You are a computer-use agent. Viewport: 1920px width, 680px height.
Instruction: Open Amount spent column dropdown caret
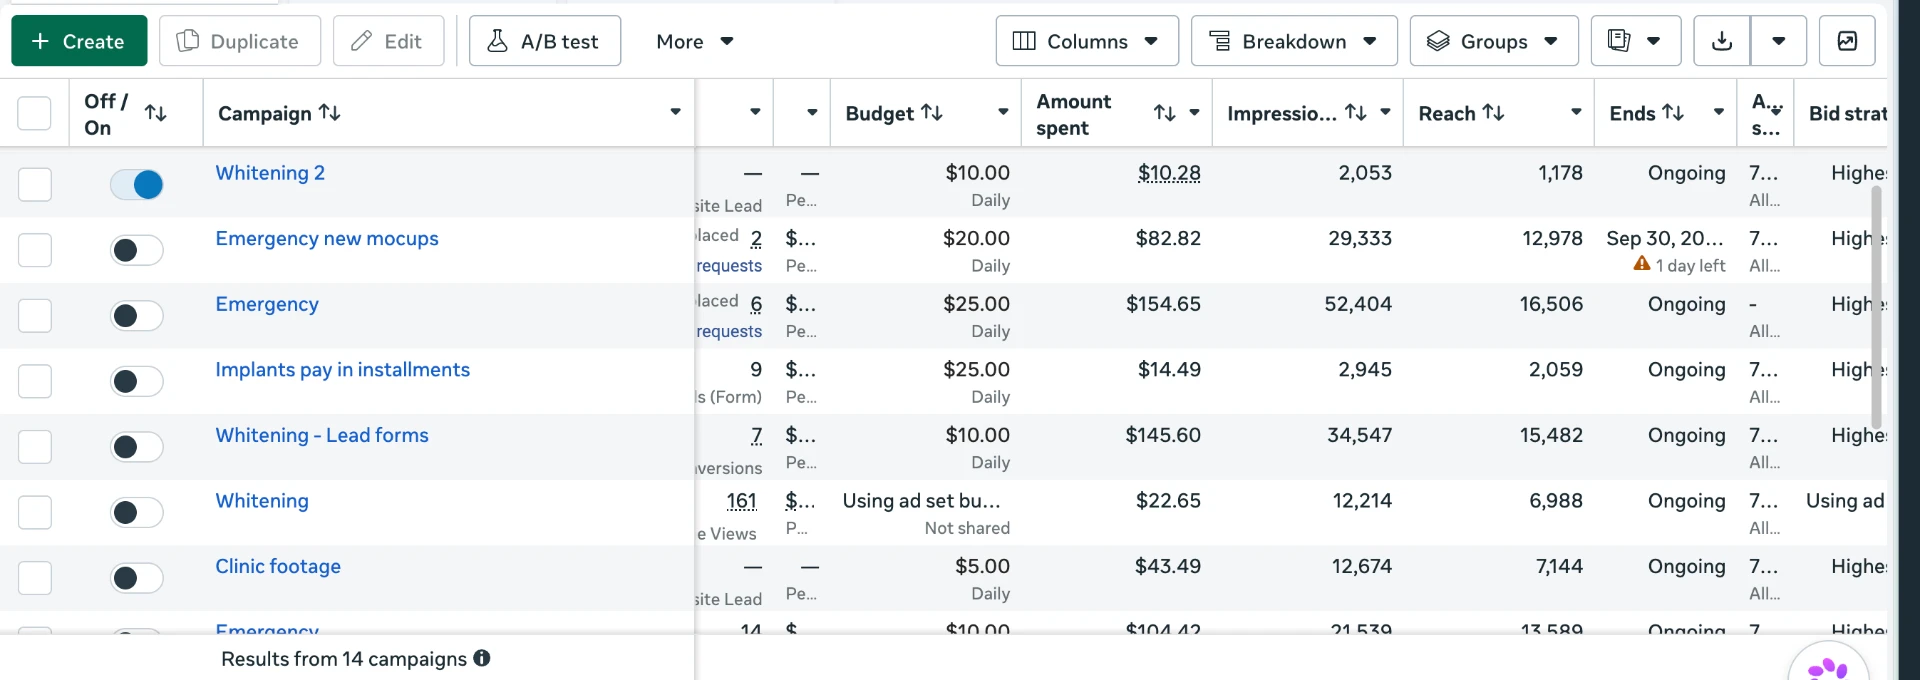(1194, 112)
